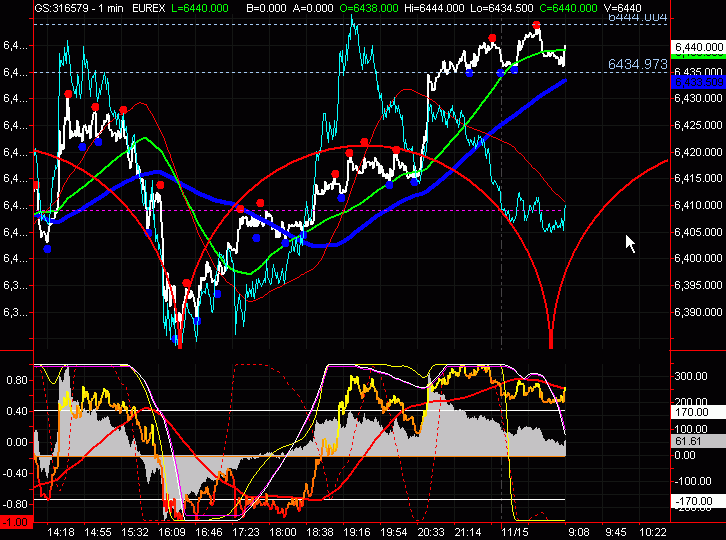Click the 20:33 time axis label

(x=431, y=532)
